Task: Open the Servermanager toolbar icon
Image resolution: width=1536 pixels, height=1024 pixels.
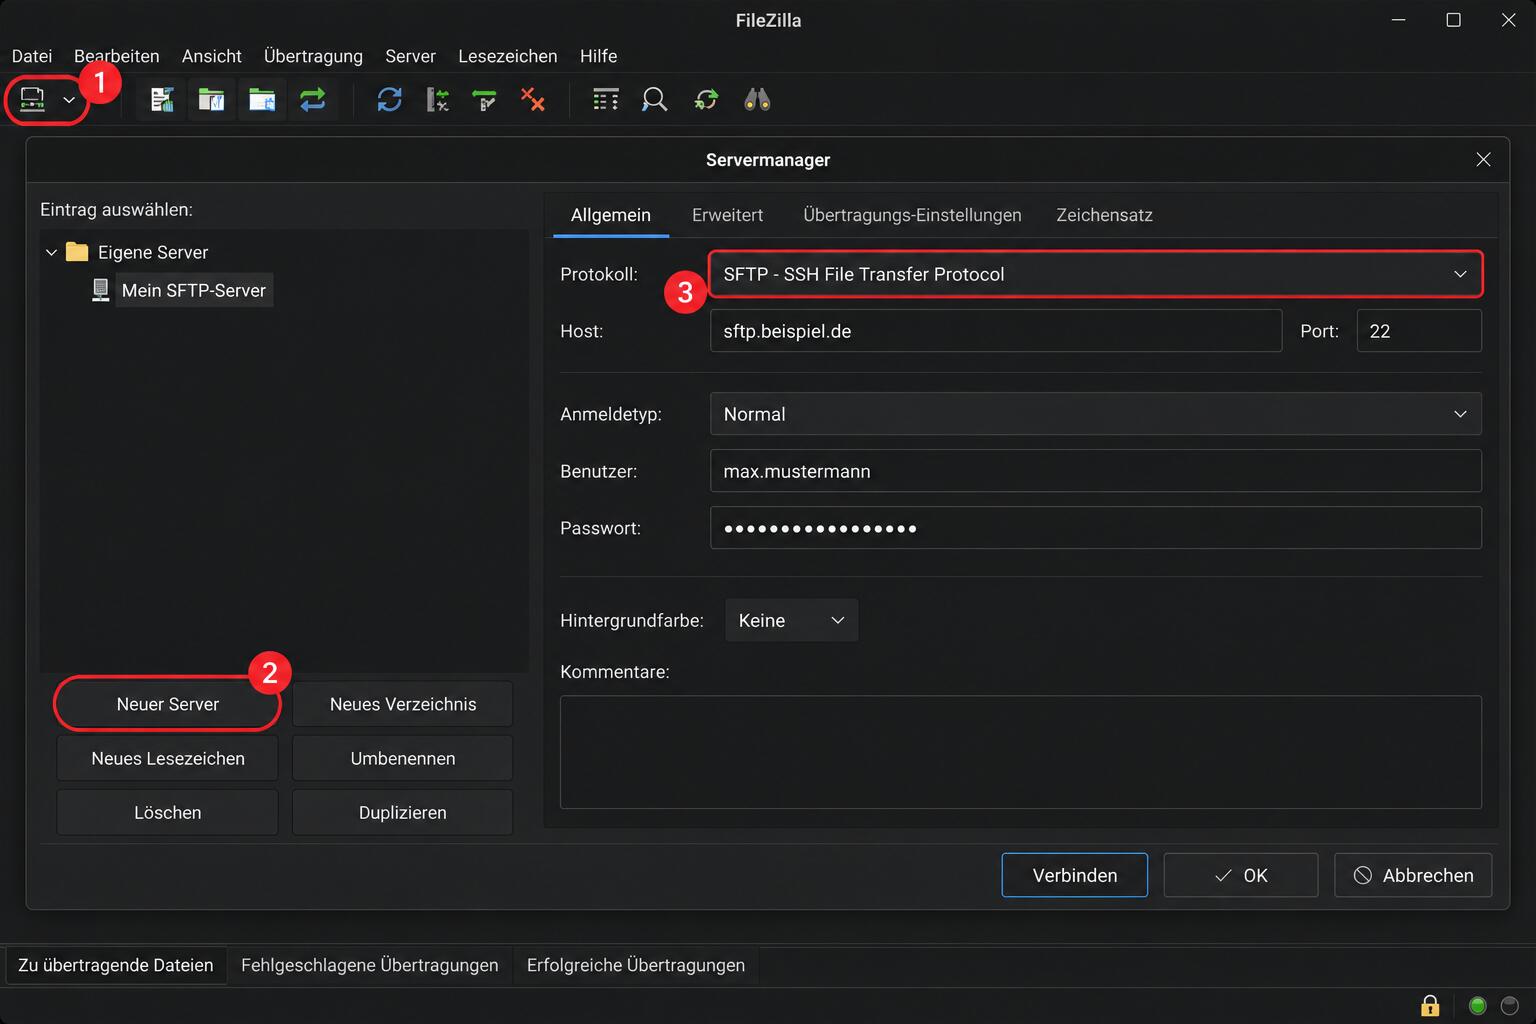Action: coord(32,100)
